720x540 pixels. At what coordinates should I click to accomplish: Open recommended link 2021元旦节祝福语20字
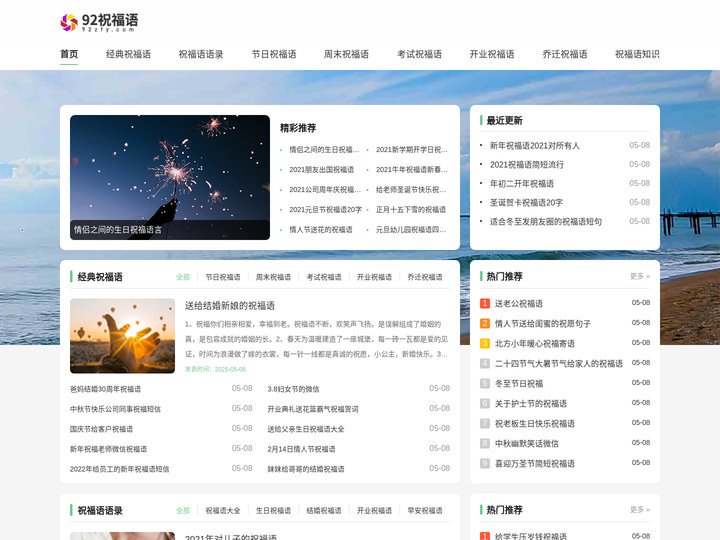pyautogui.click(x=326, y=210)
